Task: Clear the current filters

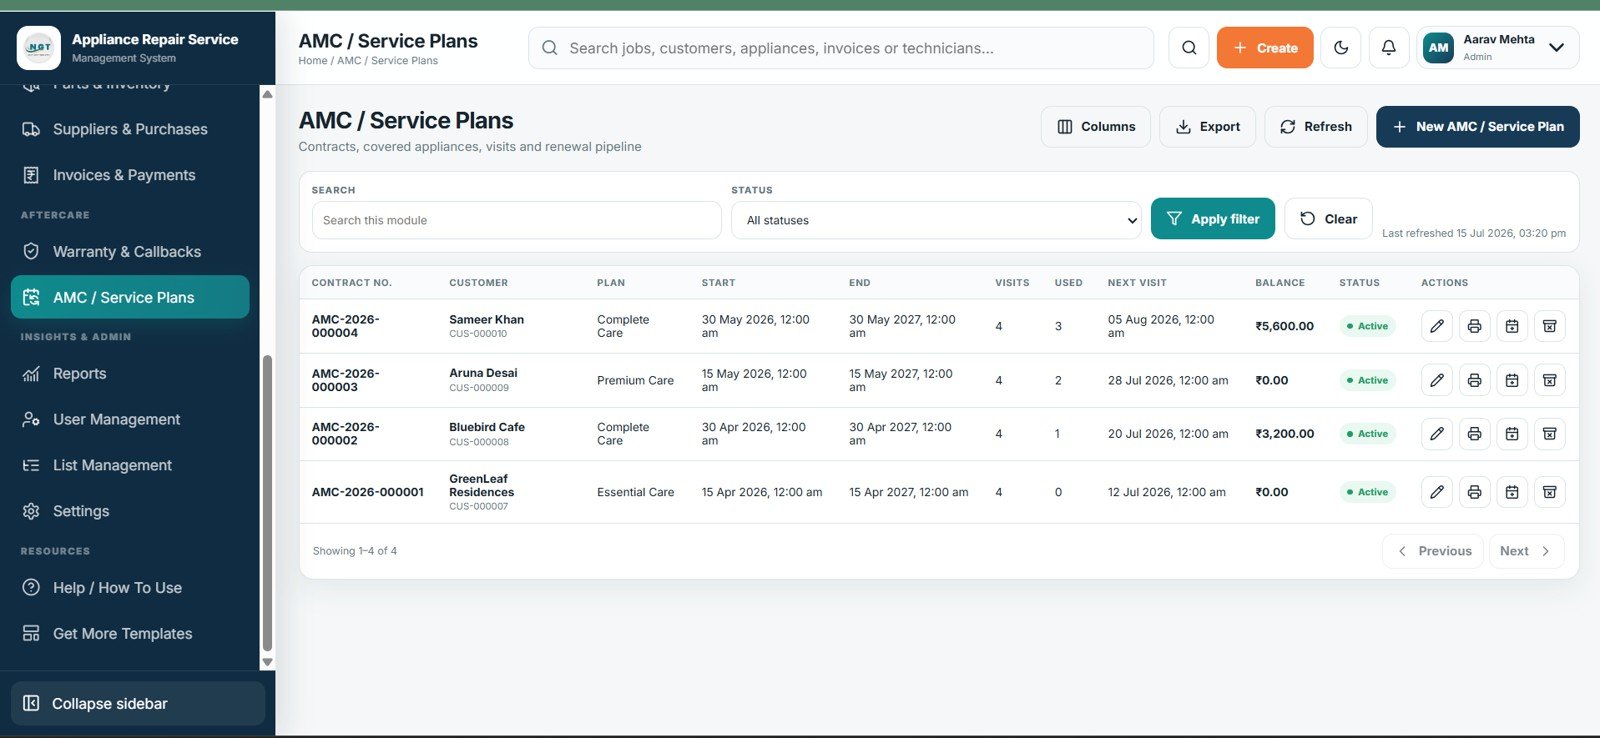Action: tap(1328, 219)
